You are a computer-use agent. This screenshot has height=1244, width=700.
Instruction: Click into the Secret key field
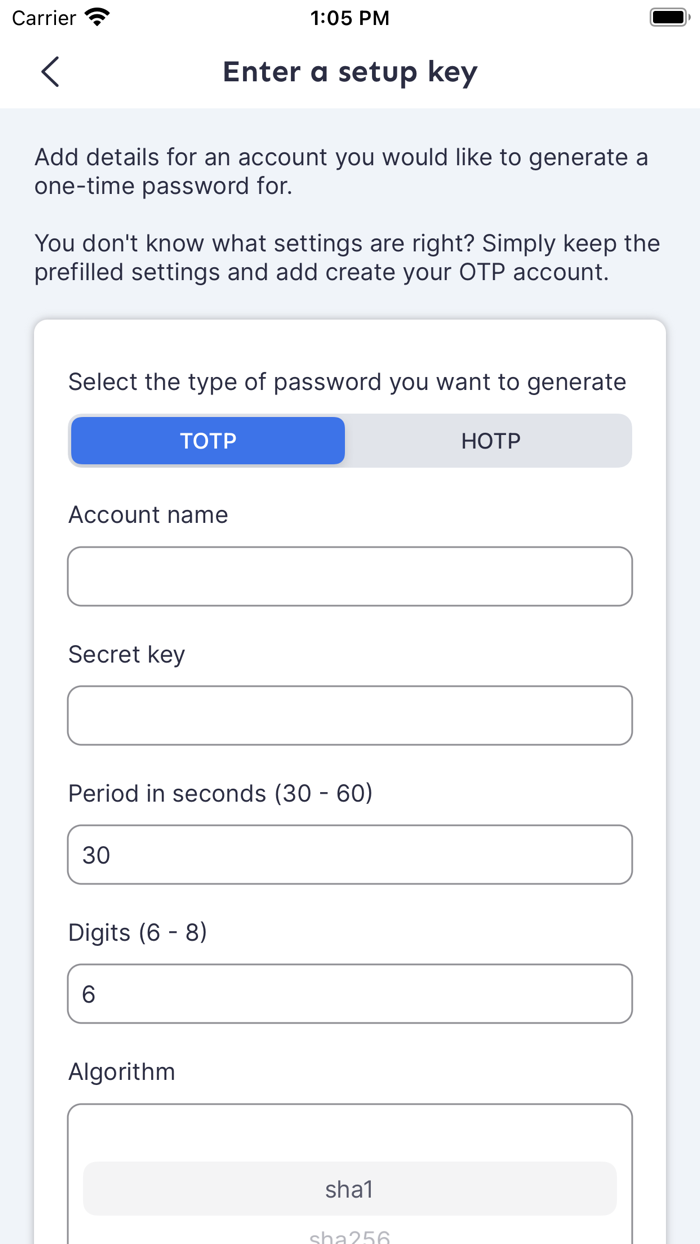pos(350,715)
